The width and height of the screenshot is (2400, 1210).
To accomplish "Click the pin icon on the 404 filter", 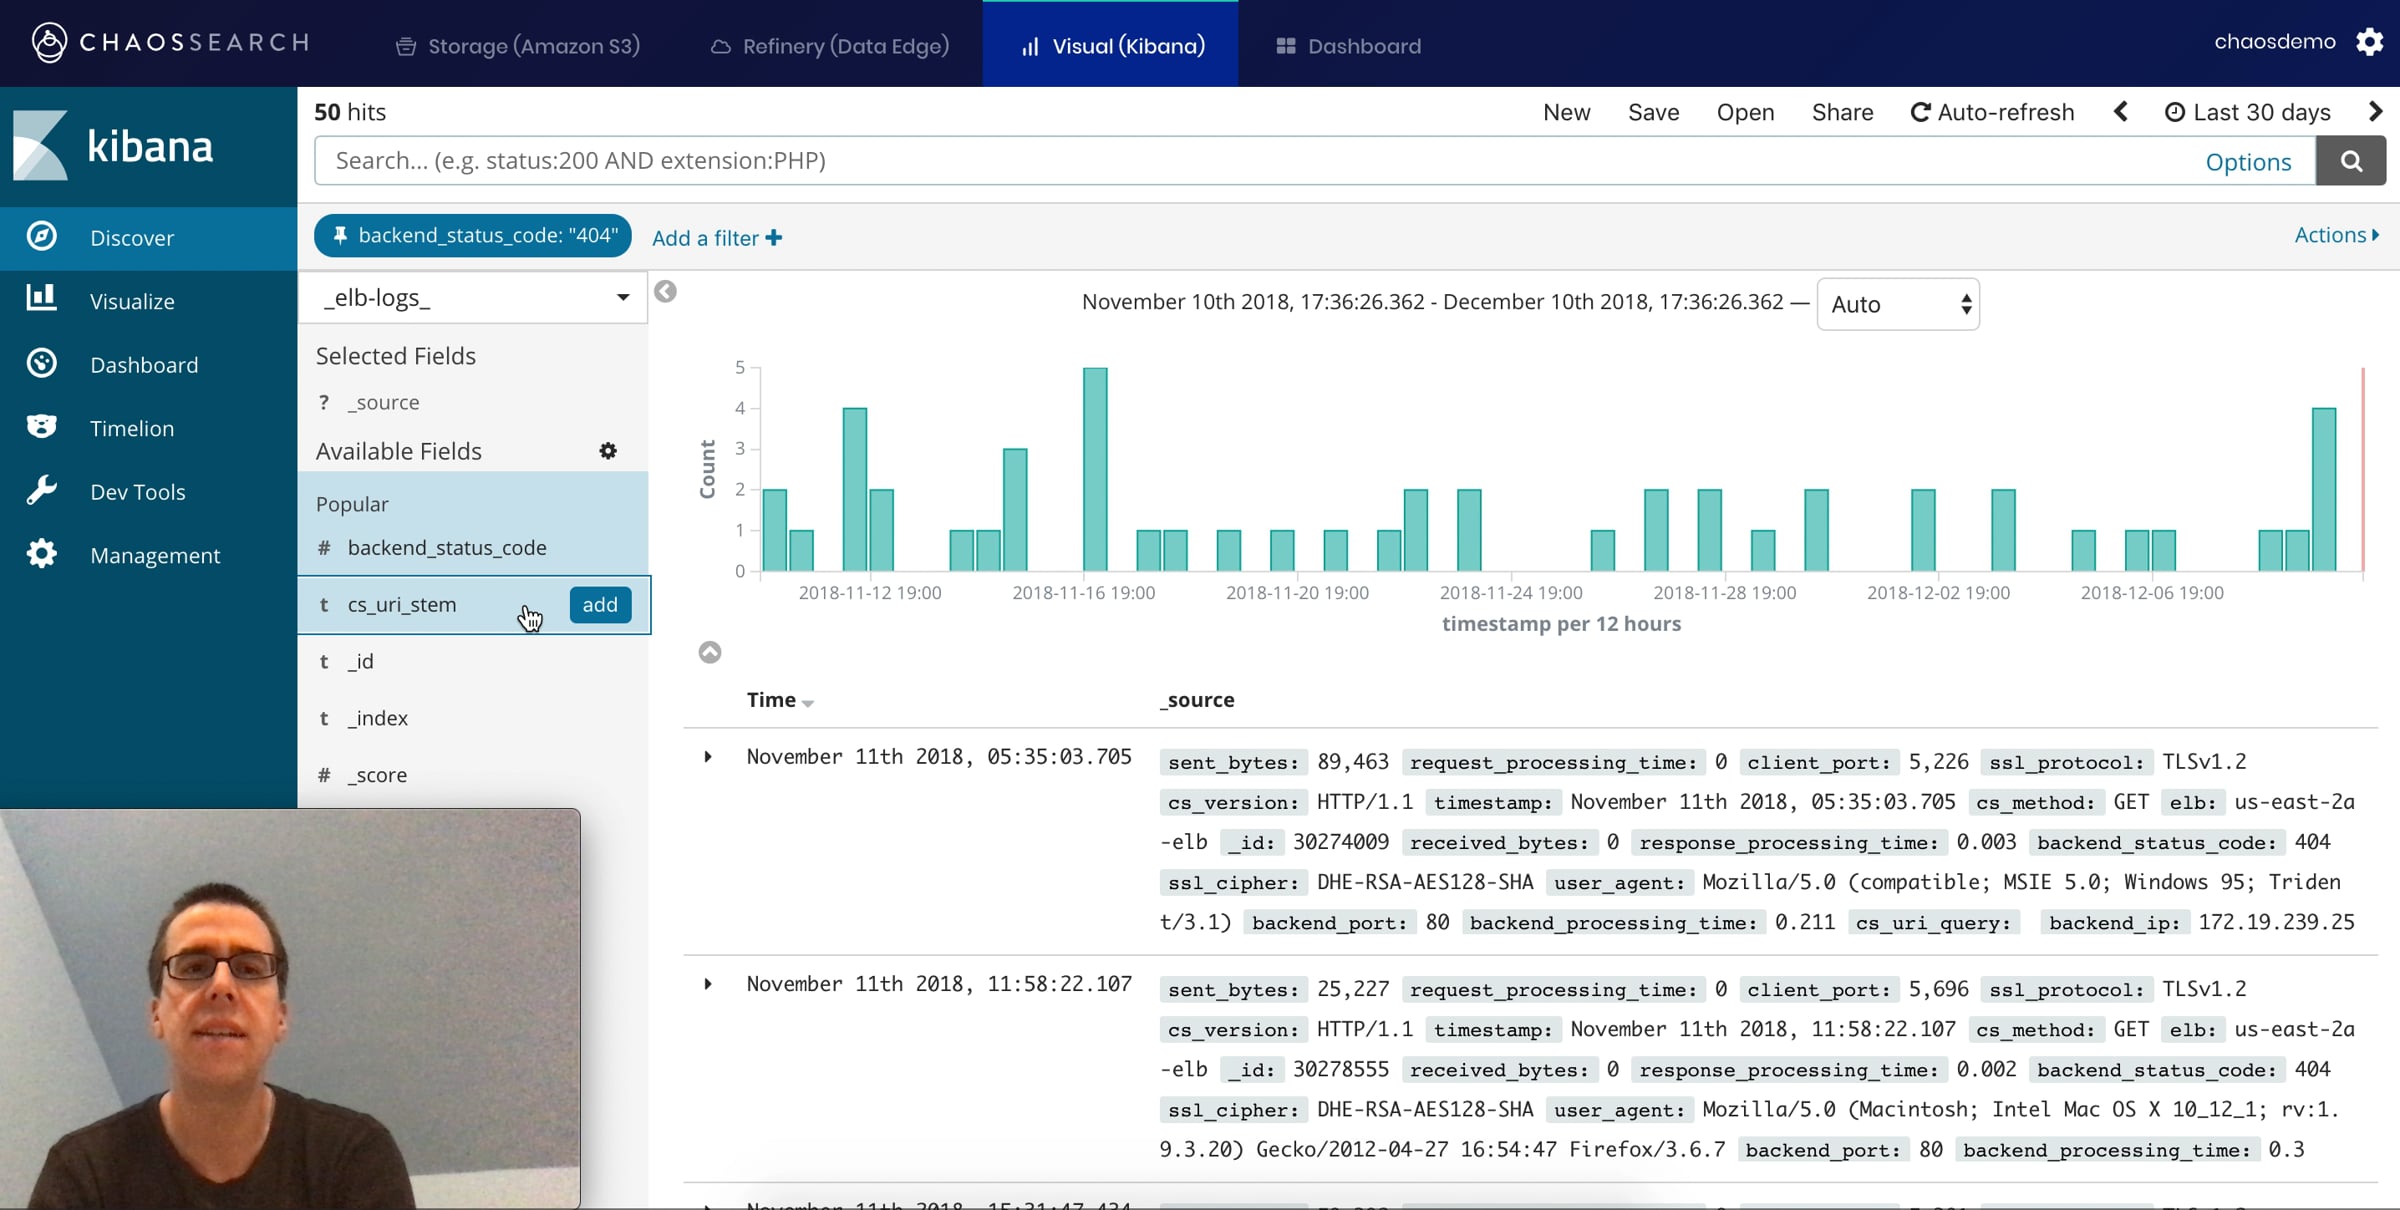I will tap(340, 235).
